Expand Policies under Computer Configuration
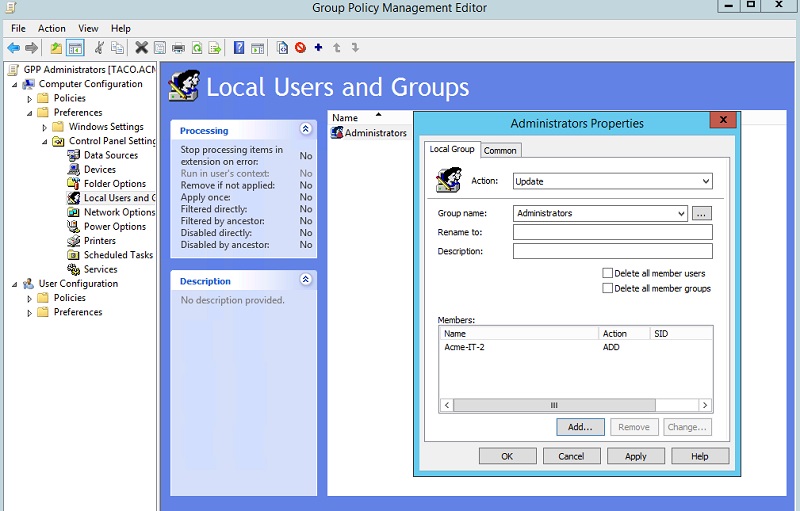The width and height of the screenshot is (800, 511). (x=30, y=98)
